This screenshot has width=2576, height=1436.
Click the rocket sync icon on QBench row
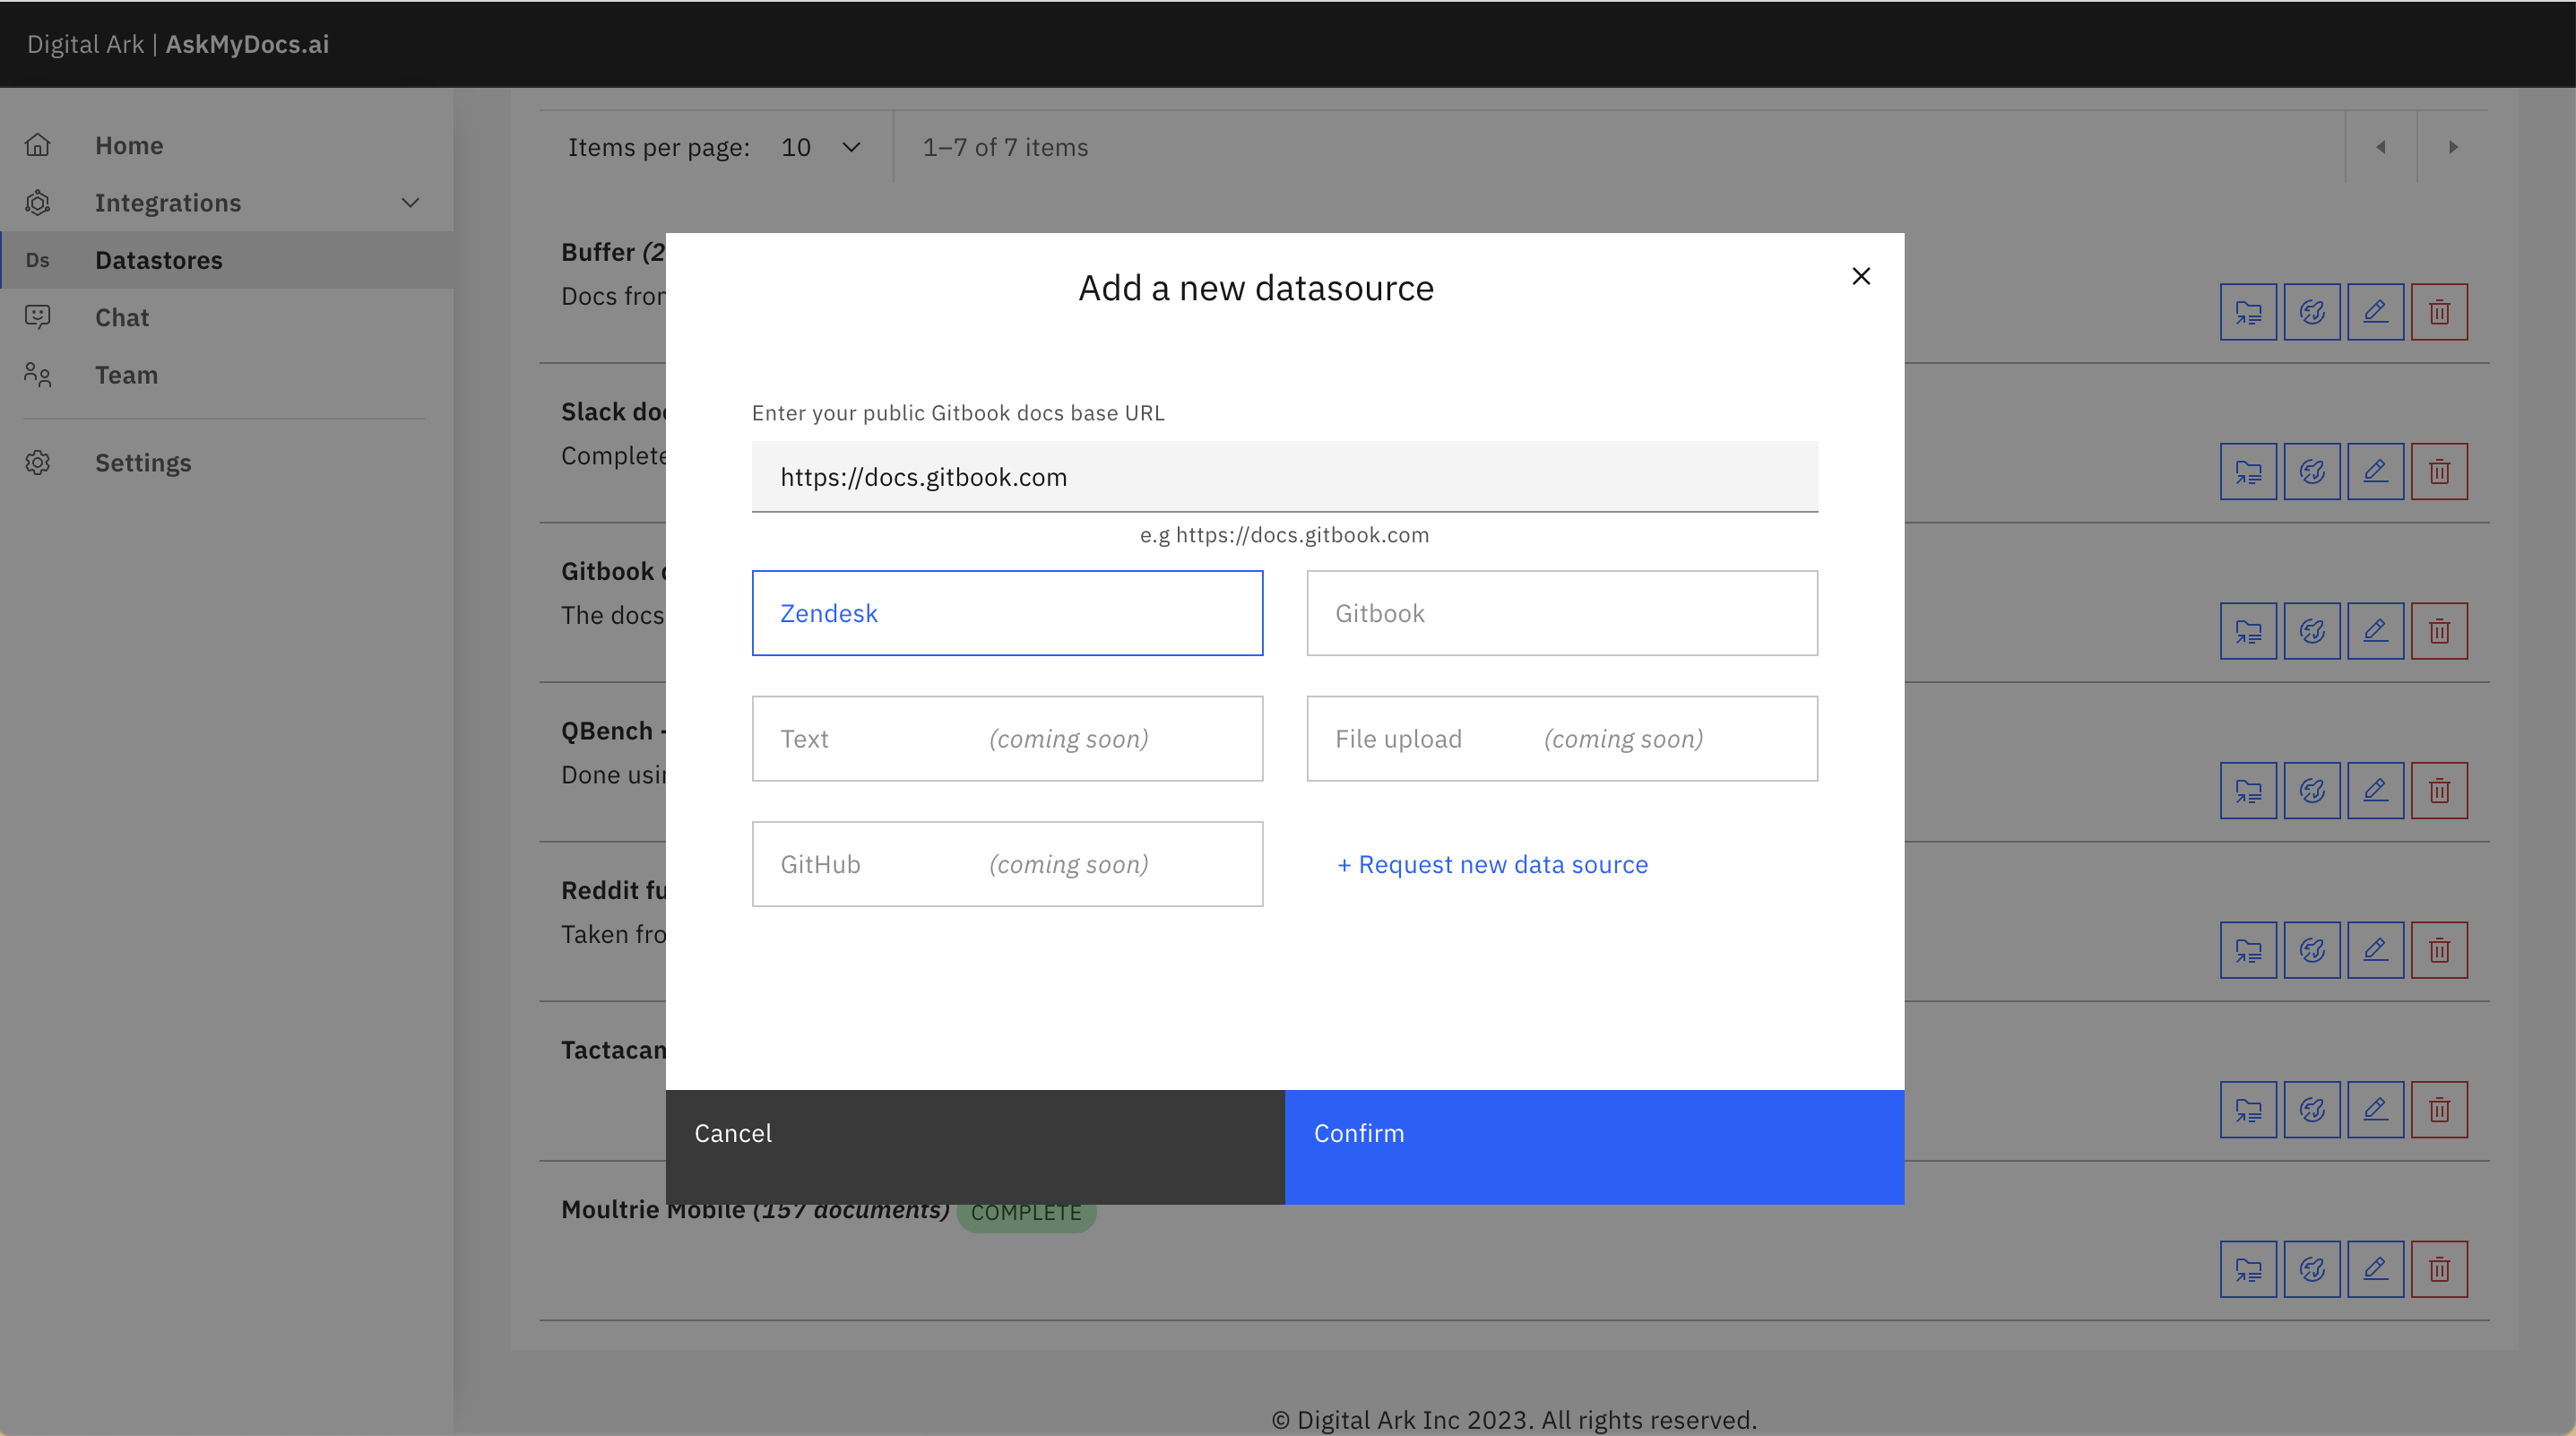(x=2312, y=791)
